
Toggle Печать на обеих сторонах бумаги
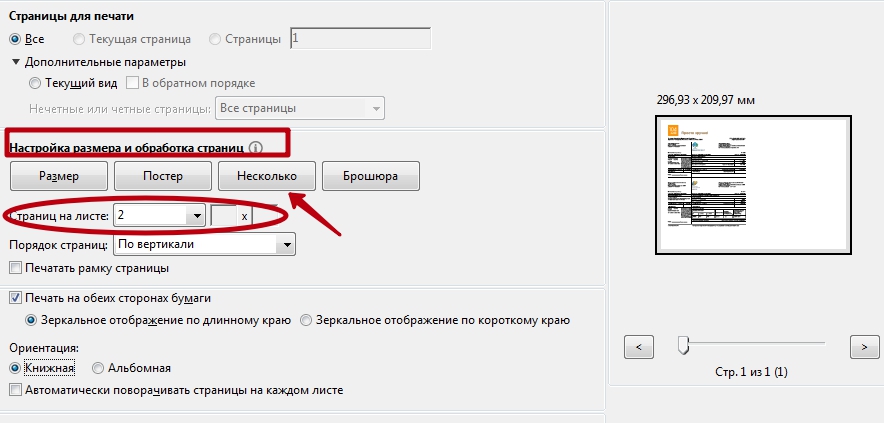coord(15,298)
